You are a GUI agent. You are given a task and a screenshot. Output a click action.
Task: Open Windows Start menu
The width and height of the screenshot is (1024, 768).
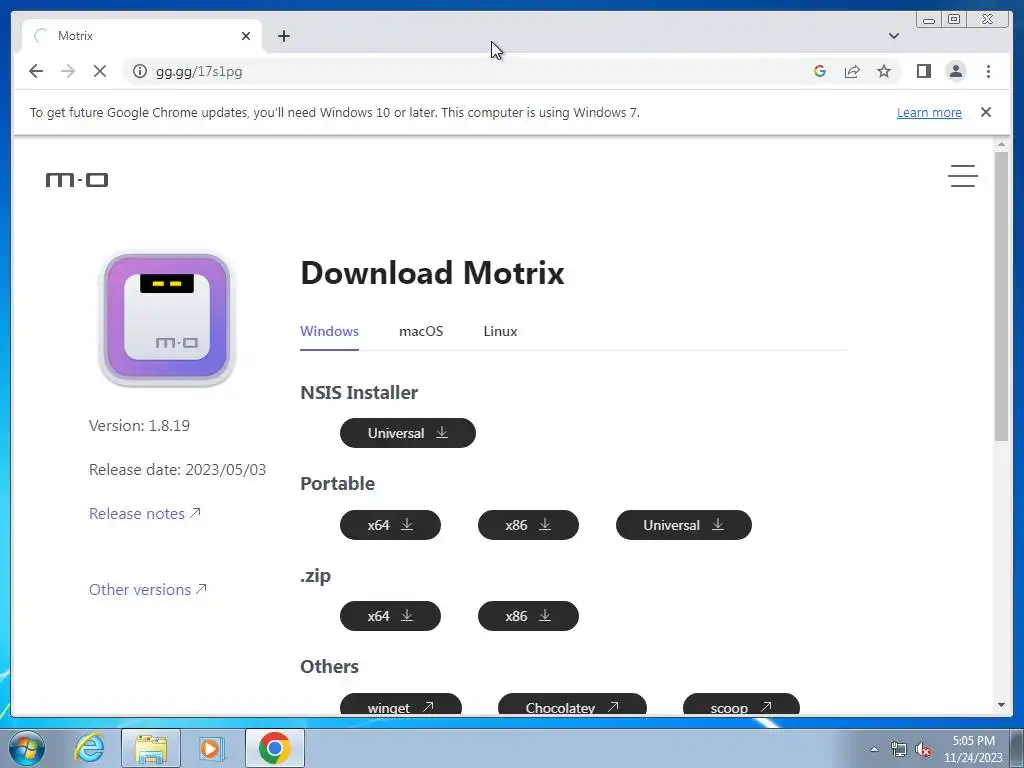[27, 748]
